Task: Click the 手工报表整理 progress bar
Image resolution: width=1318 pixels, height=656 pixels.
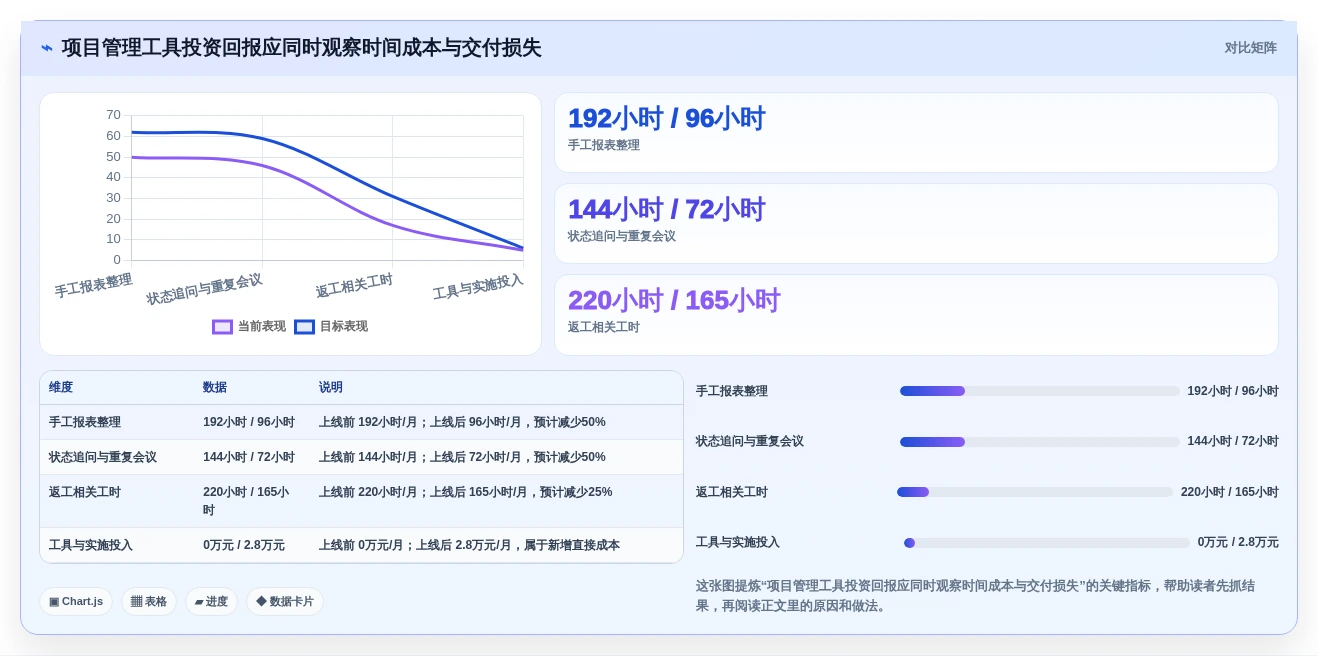Action: pyautogui.click(x=1040, y=391)
